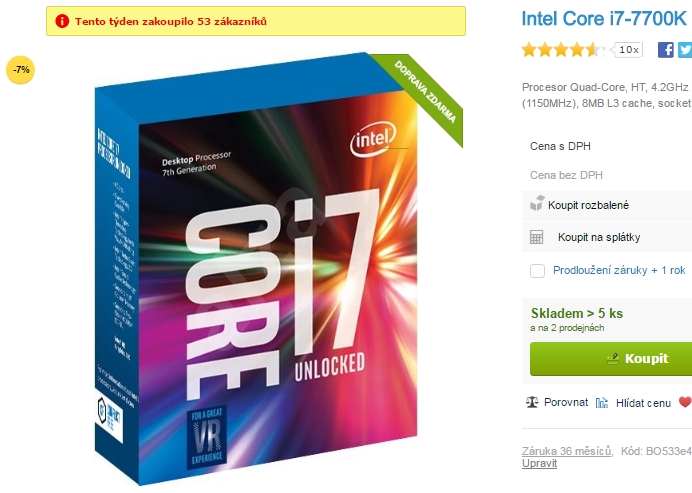Open the Záruka 36 měsíců link
Screen dimensions: 692x493
tap(567, 451)
